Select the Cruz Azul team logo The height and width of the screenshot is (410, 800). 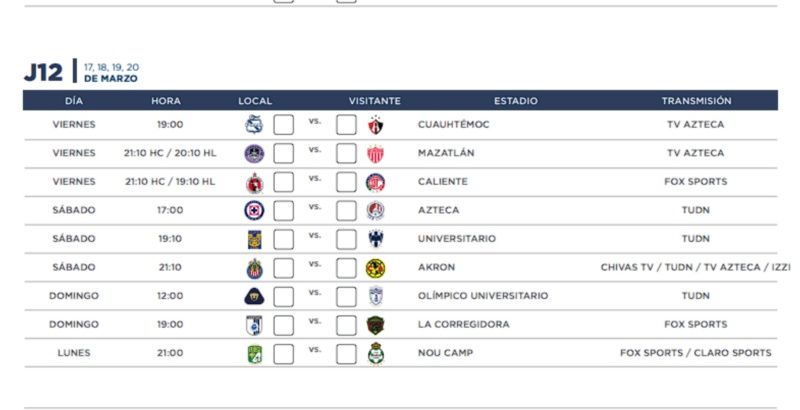(254, 211)
